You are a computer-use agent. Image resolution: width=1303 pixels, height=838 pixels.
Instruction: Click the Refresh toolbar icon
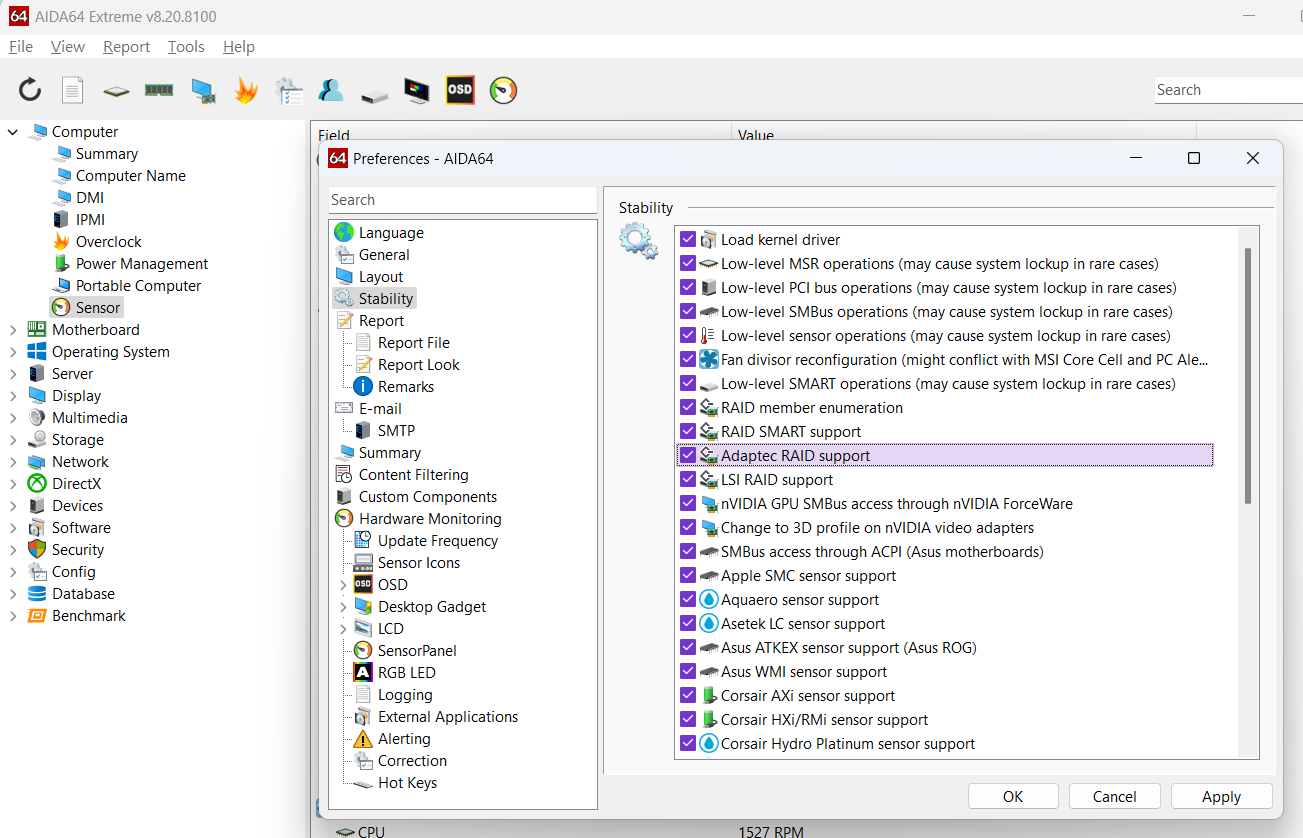(30, 91)
